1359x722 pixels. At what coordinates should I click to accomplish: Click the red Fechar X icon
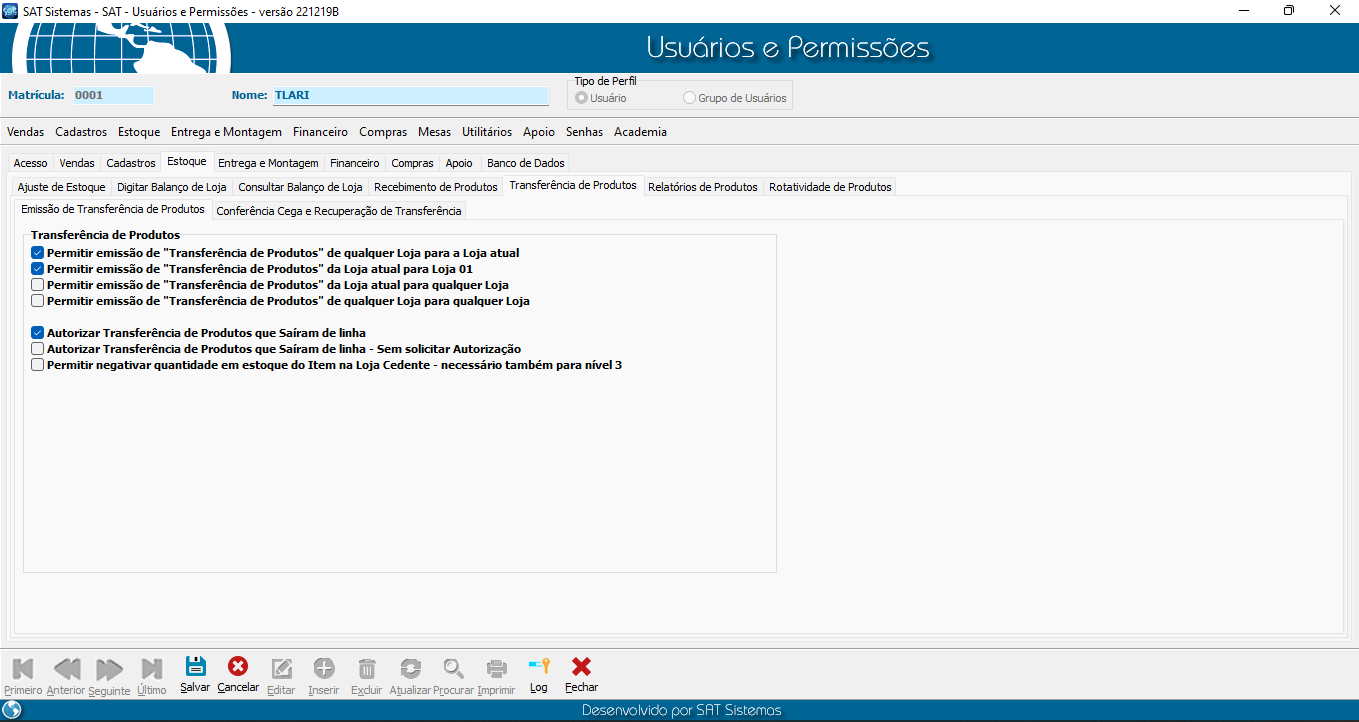pos(581,667)
